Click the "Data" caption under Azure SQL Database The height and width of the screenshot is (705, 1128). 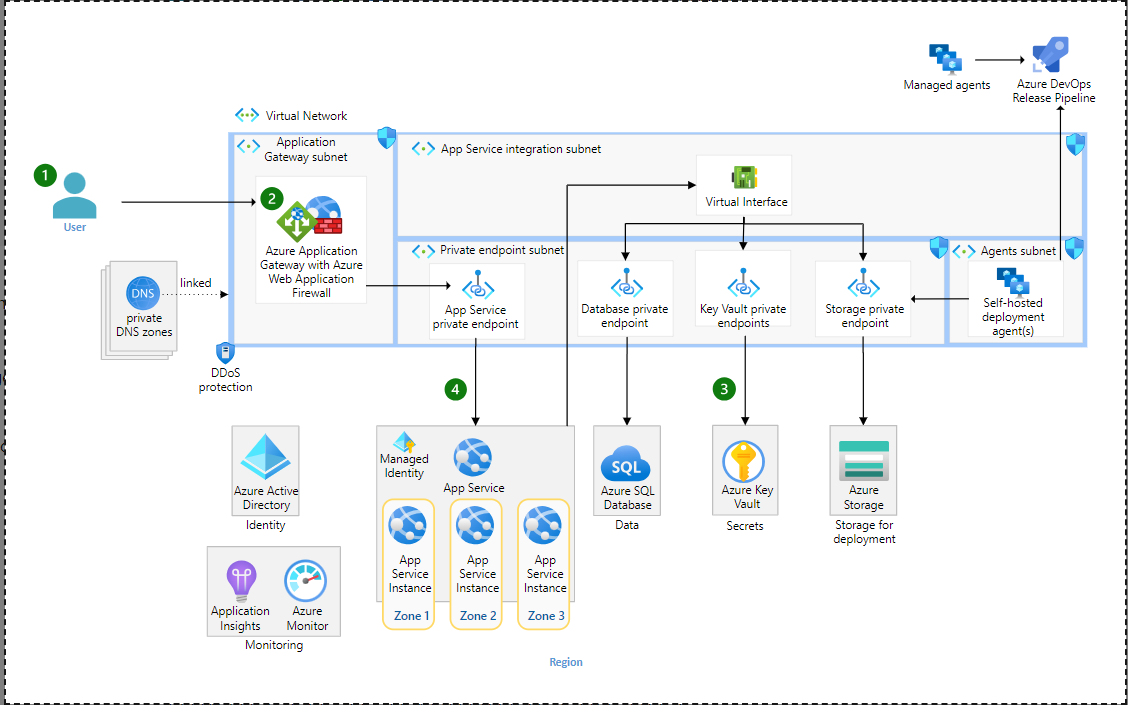pyautogui.click(x=627, y=525)
